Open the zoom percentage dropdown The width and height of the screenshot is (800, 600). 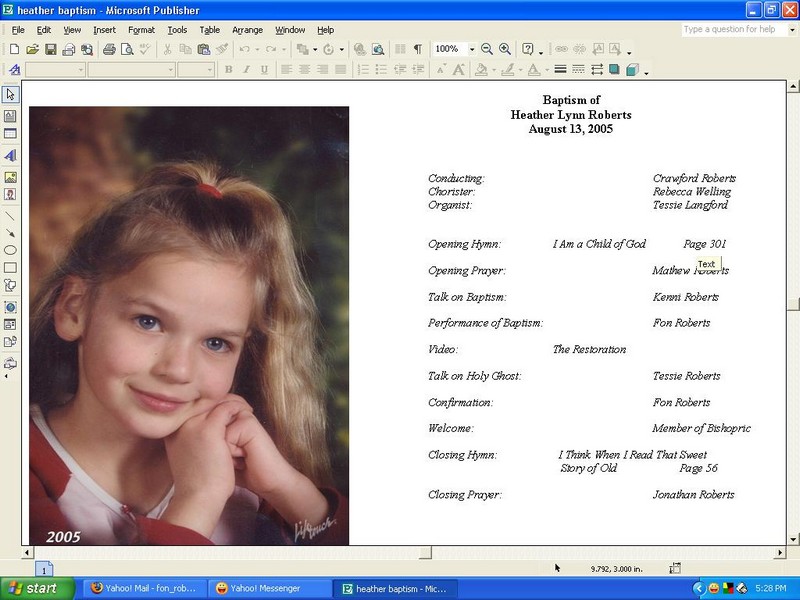coord(472,49)
